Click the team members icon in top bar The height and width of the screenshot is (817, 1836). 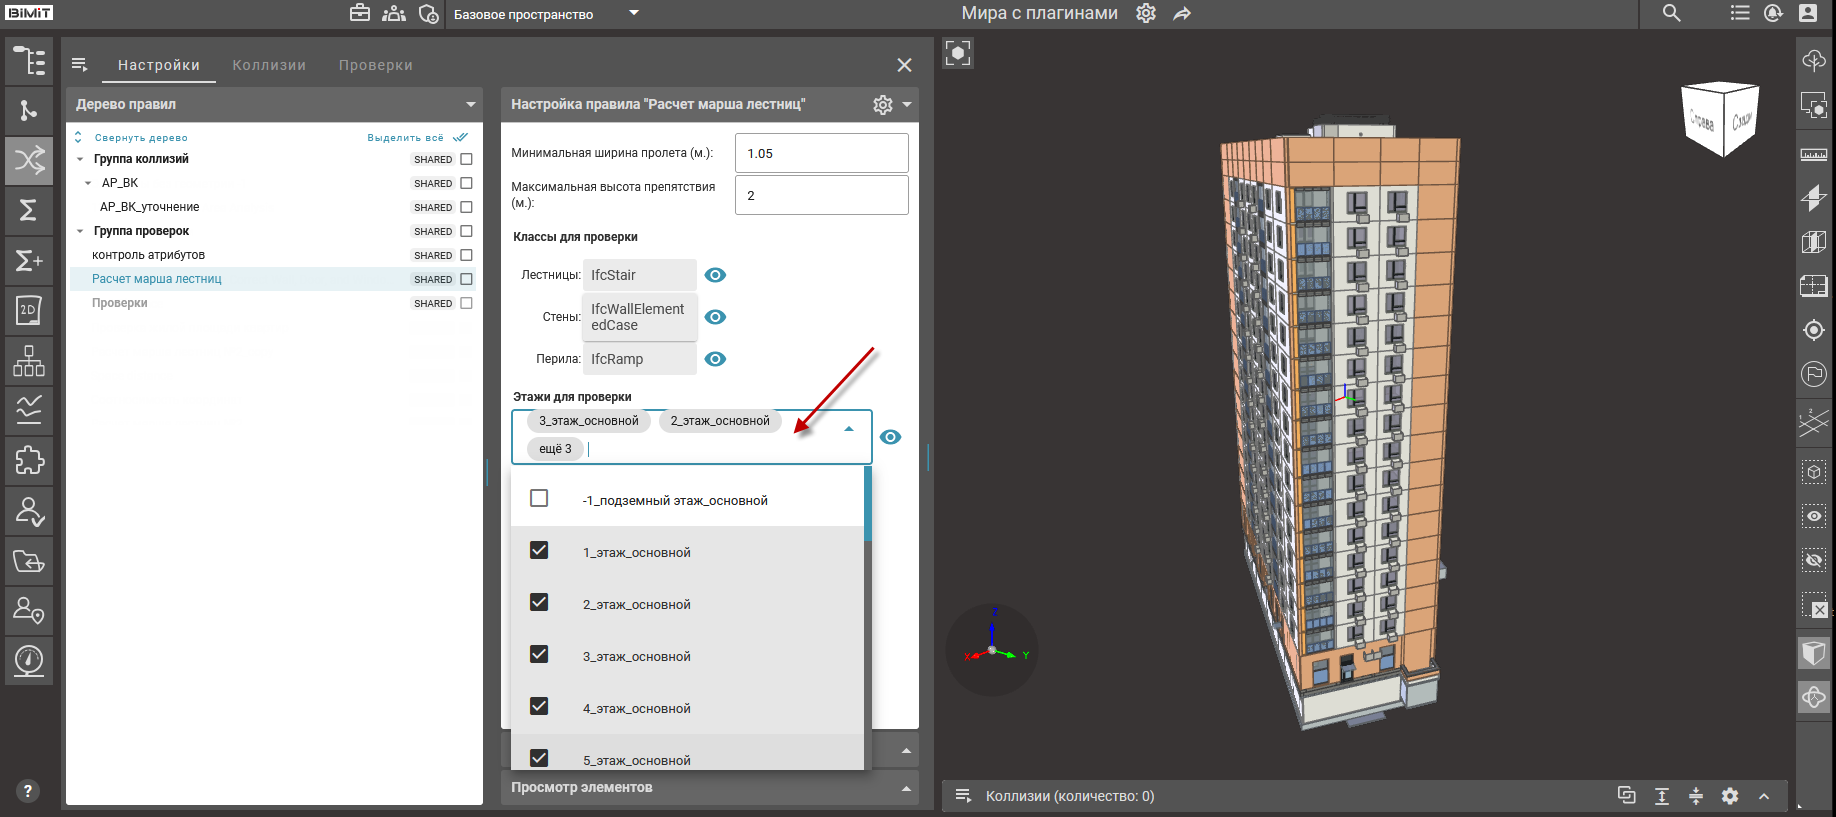click(x=394, y=13)
